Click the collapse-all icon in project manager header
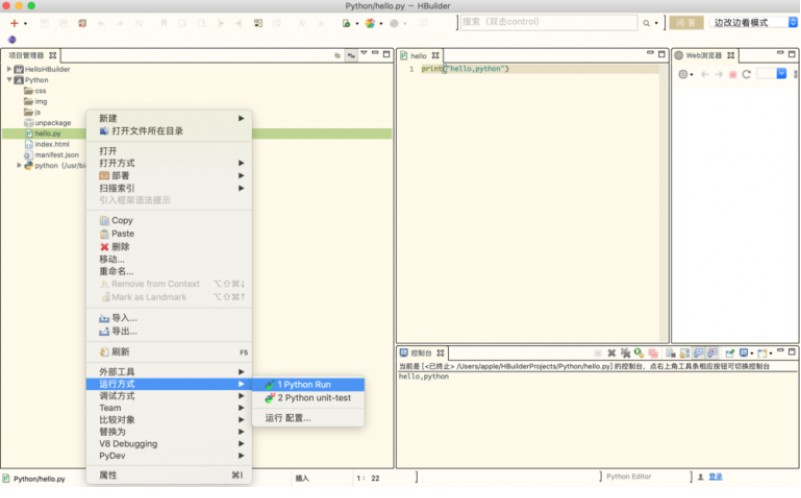Screen dimensions: 801x498 click(x=338, y=55)
